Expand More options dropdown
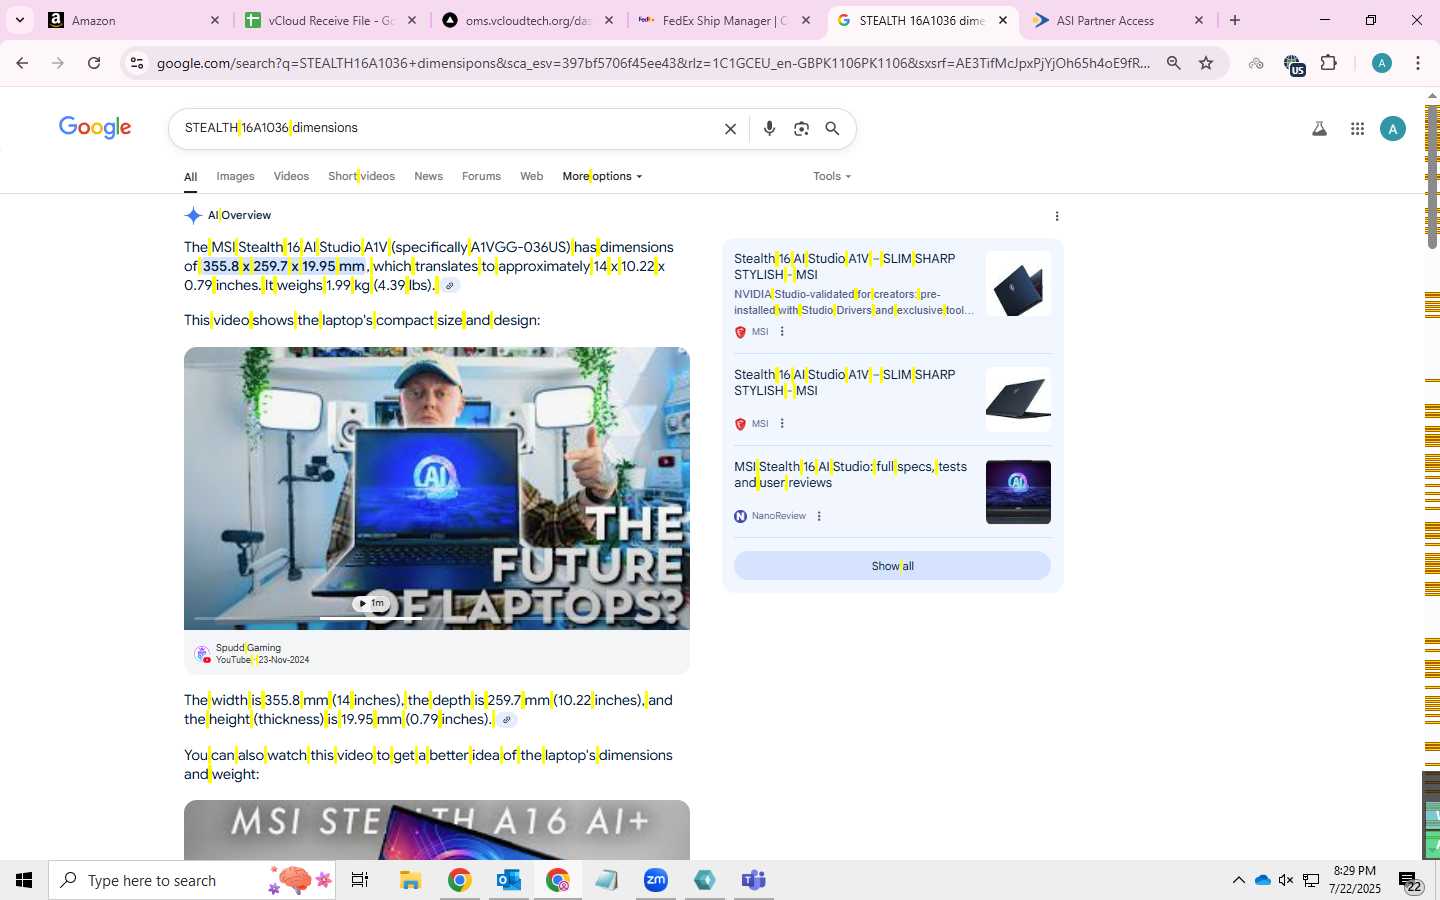 (602, 176)
